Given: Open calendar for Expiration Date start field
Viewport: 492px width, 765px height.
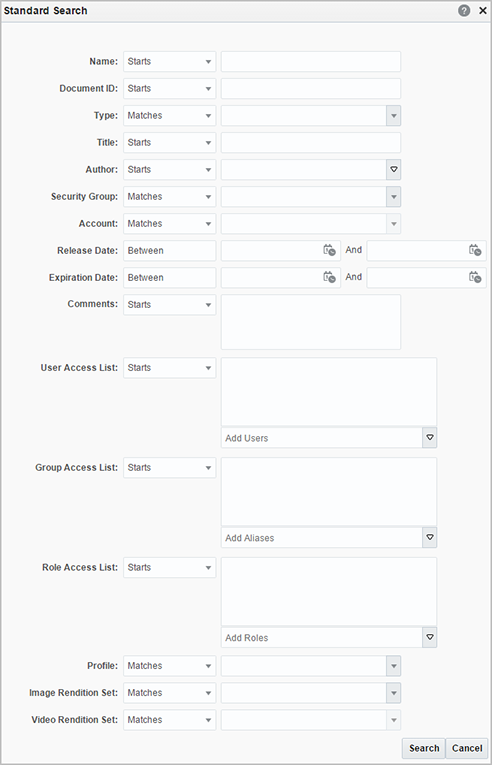Looking at the screenshot, I should (x=329, y=277).
